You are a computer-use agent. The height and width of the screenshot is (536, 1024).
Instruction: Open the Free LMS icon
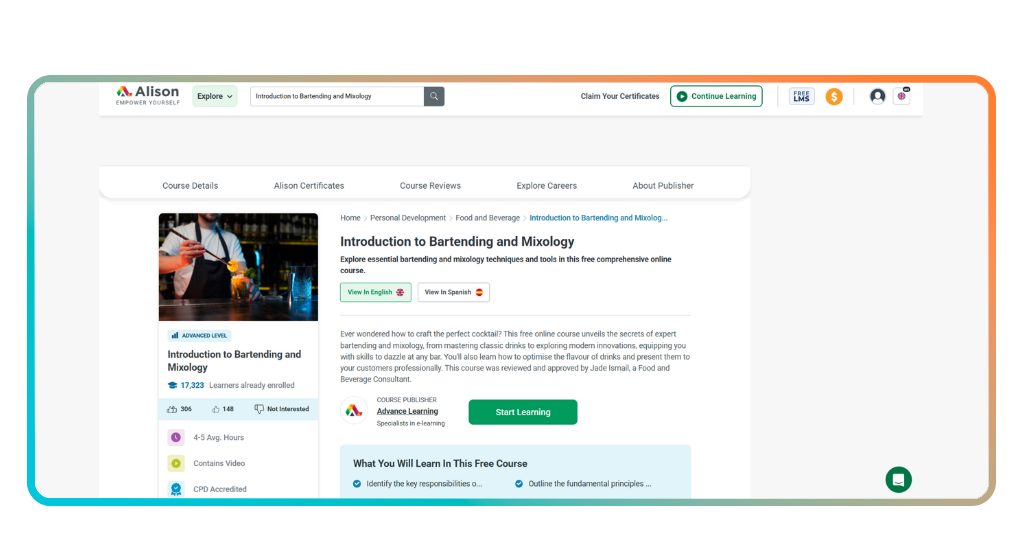point(801,96)
